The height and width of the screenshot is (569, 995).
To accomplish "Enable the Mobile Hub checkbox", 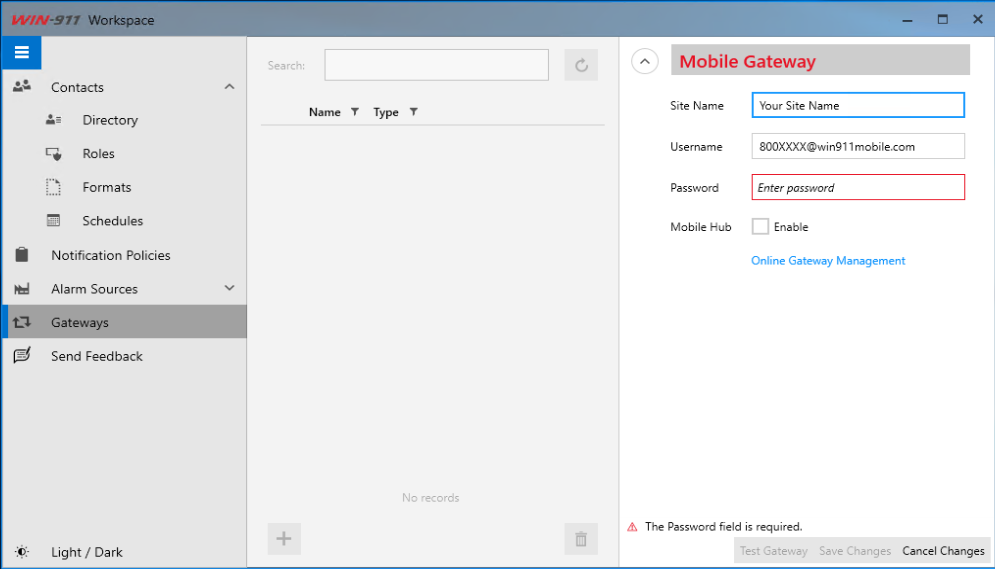I will click(x=760, y=226).
